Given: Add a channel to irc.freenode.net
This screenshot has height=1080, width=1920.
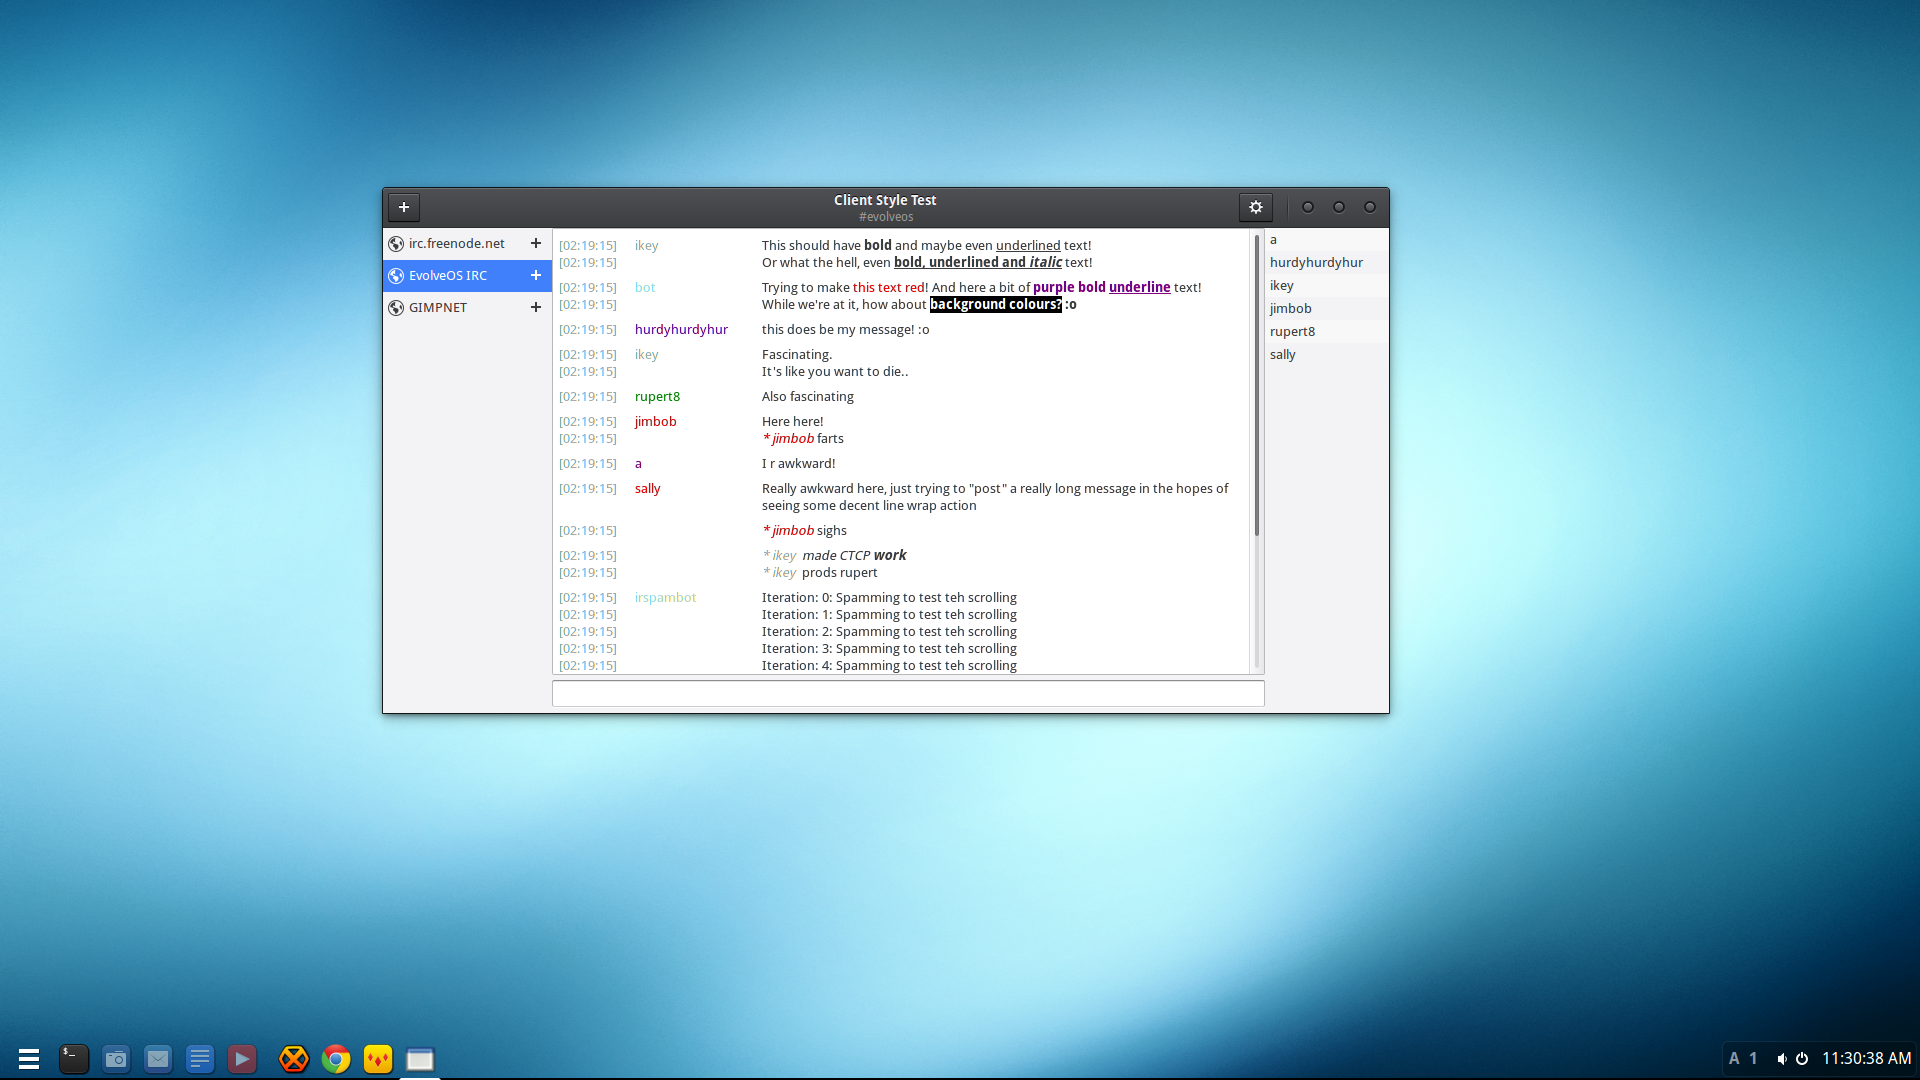Looking at the screenshot, I should pos(536,243).
